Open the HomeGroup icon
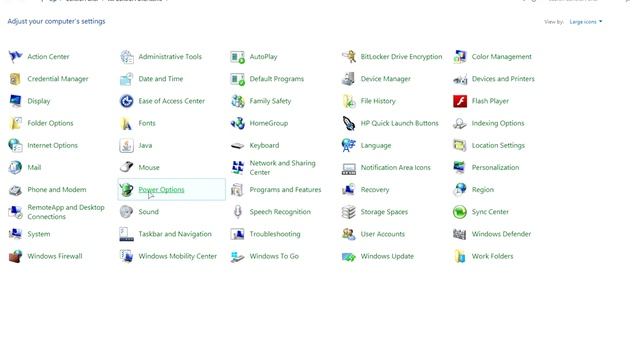This screenshot has height=360, width=640. tap(238, 123)
